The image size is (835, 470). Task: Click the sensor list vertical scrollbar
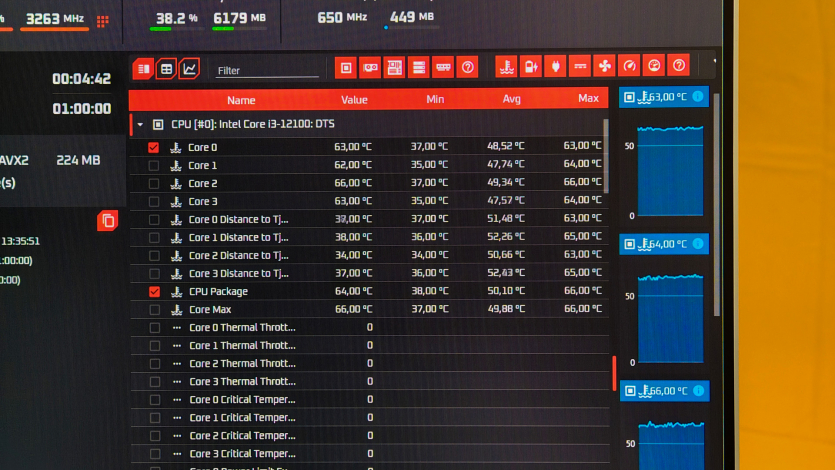[606, 155]
